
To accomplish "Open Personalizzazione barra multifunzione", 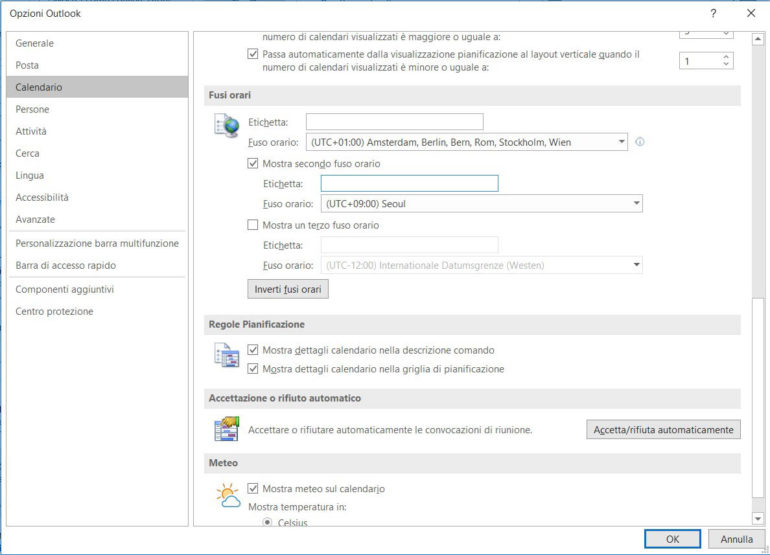I will (97, 243).
